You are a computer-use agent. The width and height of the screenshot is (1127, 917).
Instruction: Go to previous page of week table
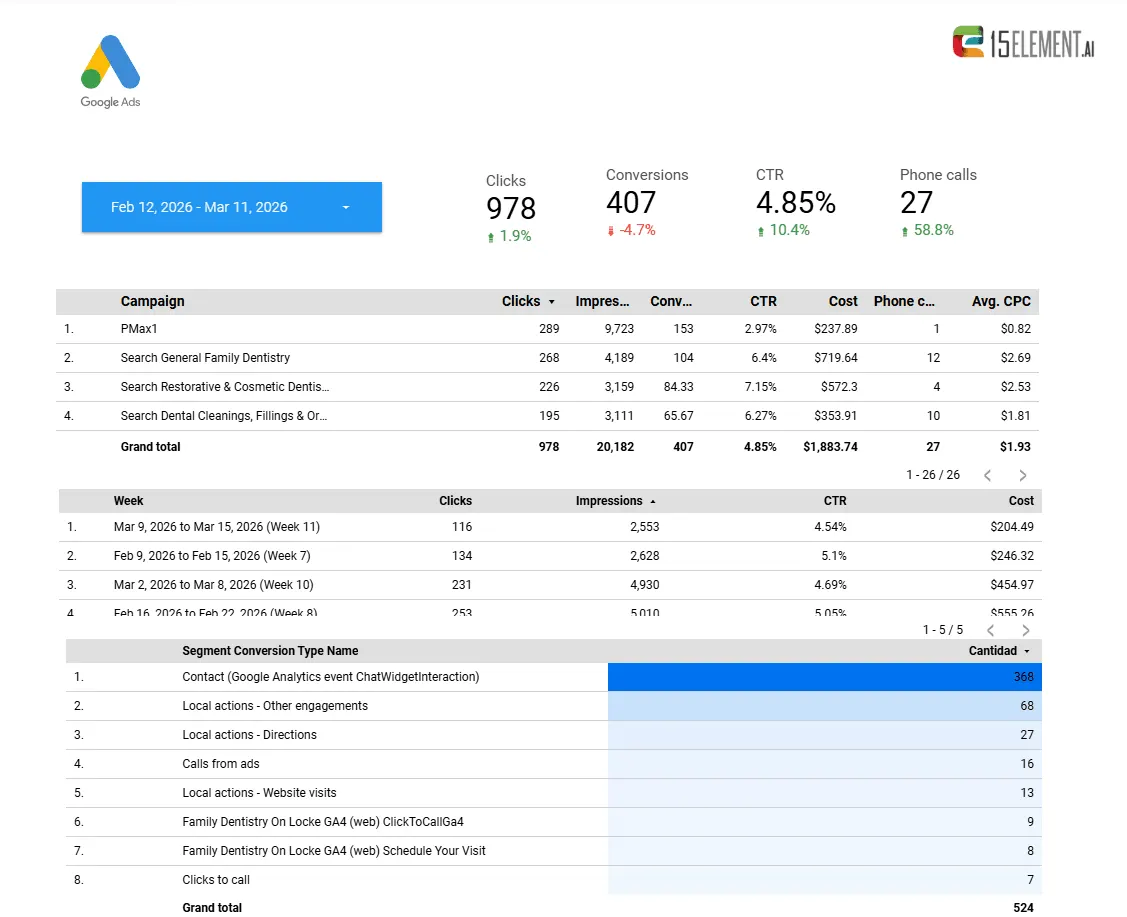990,630
